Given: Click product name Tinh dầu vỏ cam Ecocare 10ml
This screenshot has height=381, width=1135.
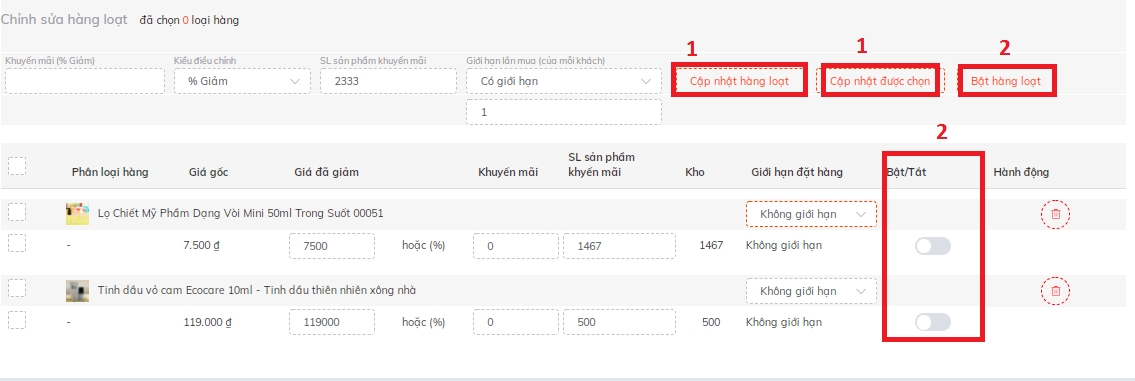Looking at the screenshot, I should click(256, 290).
